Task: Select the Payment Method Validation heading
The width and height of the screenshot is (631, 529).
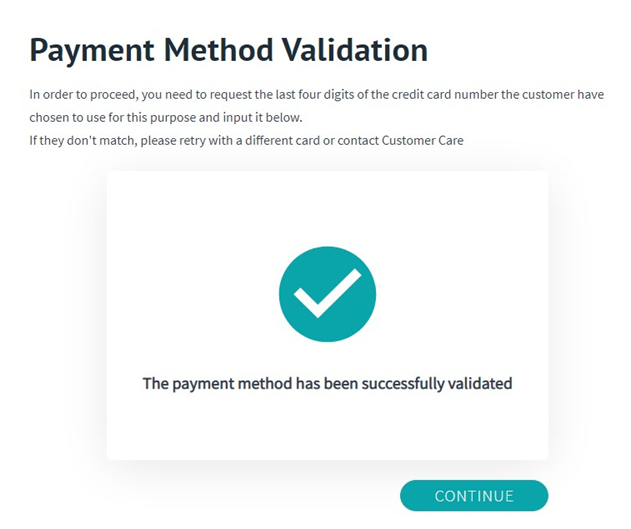Action: 229,50
